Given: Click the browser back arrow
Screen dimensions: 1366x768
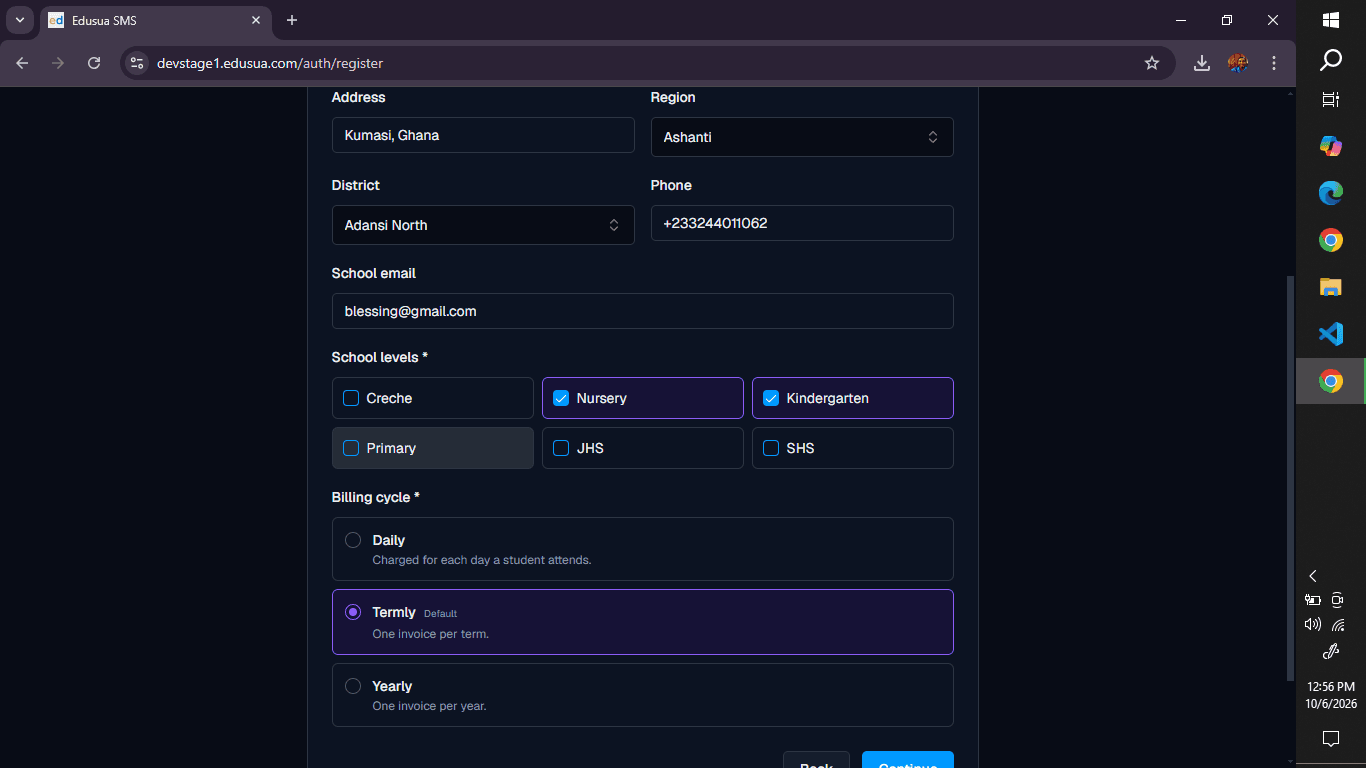Looking at the screenshot, I should pos(23,63).
